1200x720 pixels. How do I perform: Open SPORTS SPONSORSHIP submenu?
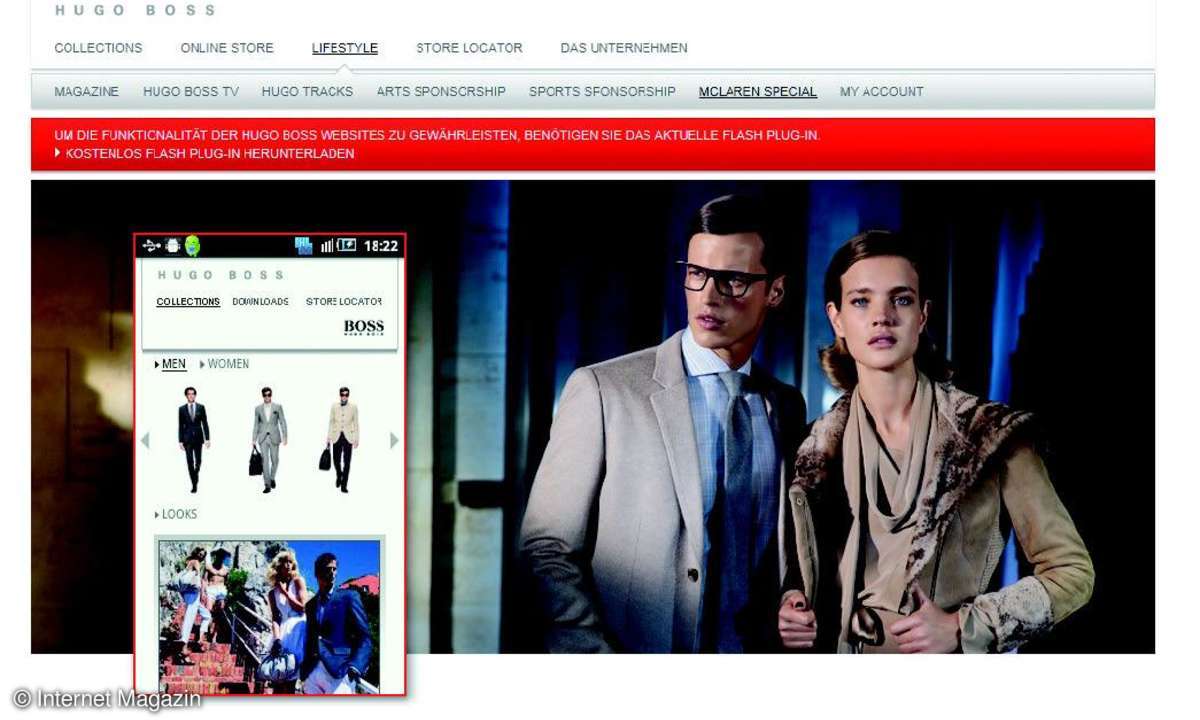click(x=602, y=91)
